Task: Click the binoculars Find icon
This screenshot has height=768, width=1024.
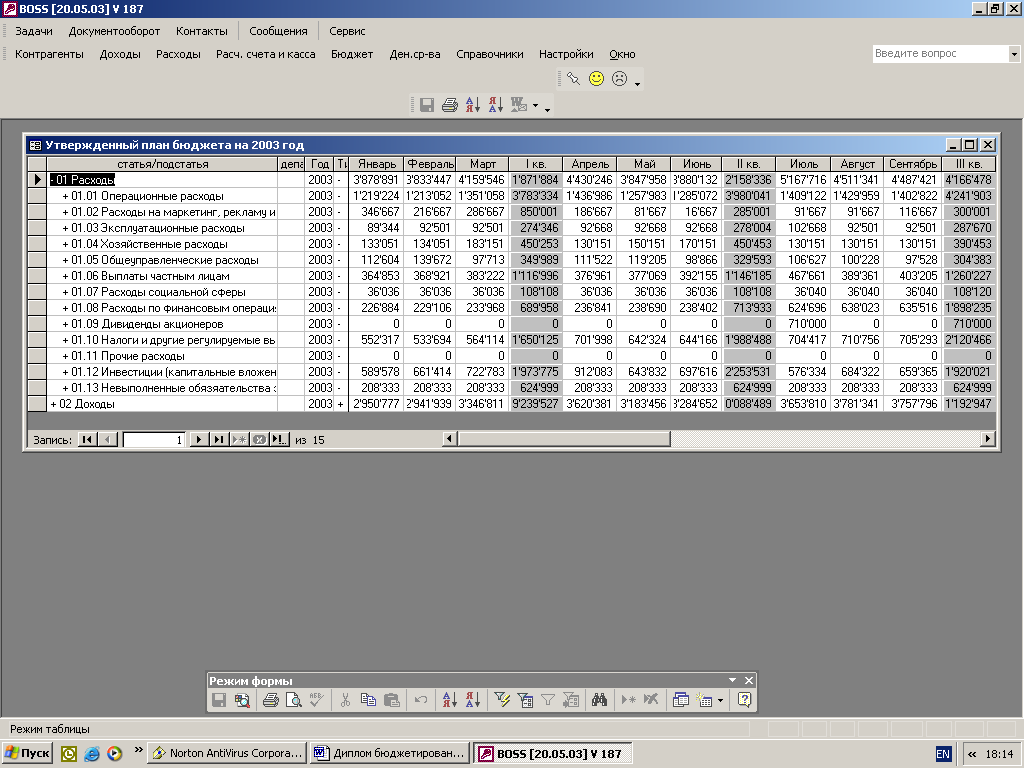Action: tap(600, 701)
